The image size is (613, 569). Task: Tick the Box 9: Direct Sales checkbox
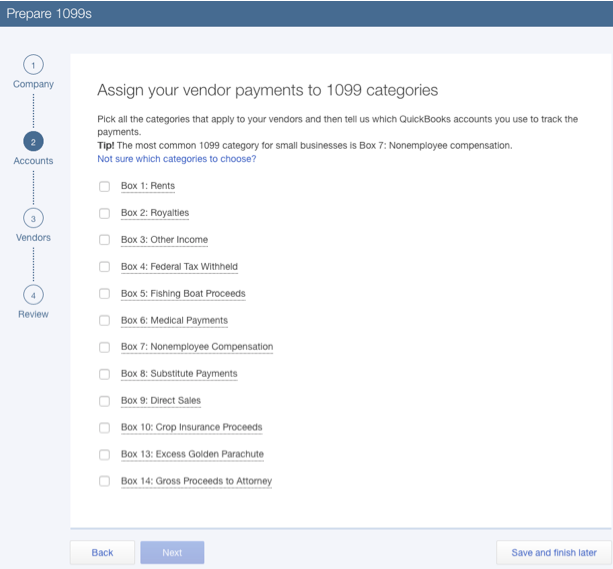[105, 401]
